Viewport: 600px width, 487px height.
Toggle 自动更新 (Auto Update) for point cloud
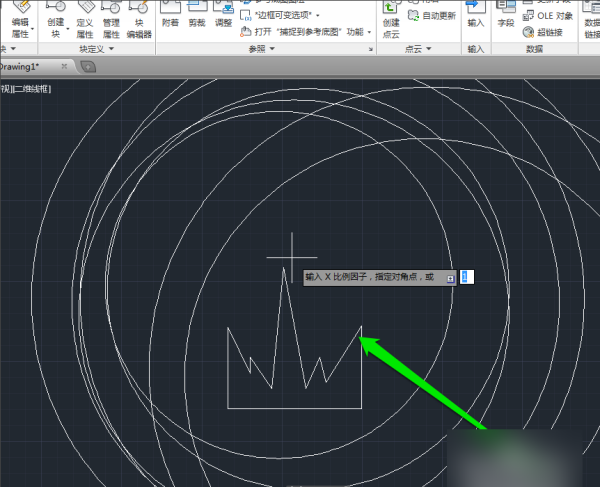(x=432, y=16)
